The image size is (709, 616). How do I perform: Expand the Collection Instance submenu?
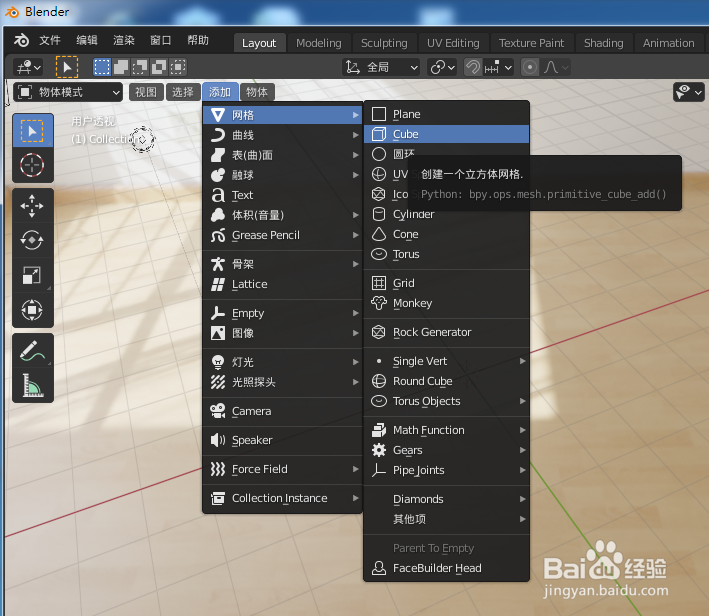[282, 498]
